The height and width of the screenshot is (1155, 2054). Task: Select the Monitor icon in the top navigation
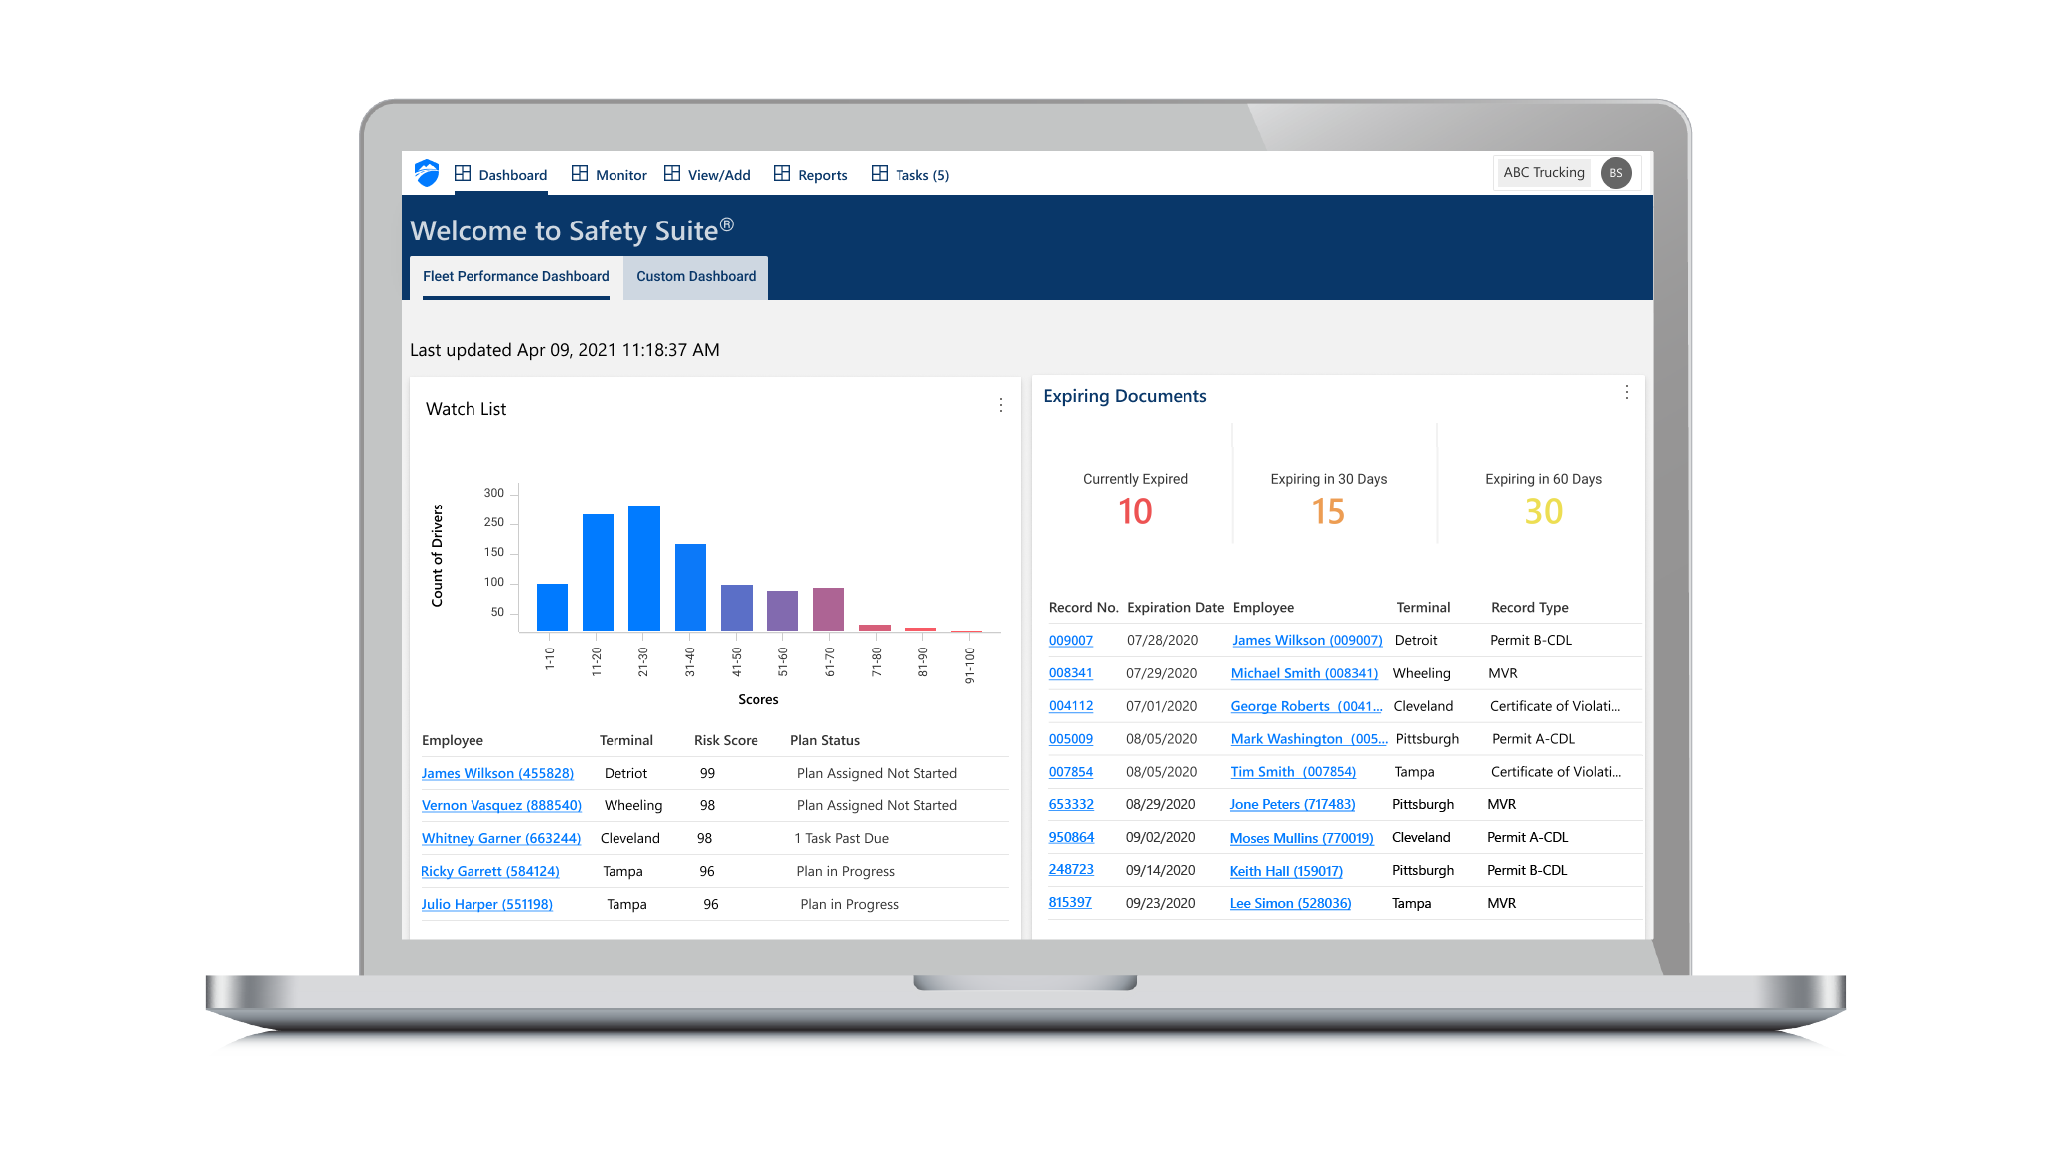click(581, 174)
